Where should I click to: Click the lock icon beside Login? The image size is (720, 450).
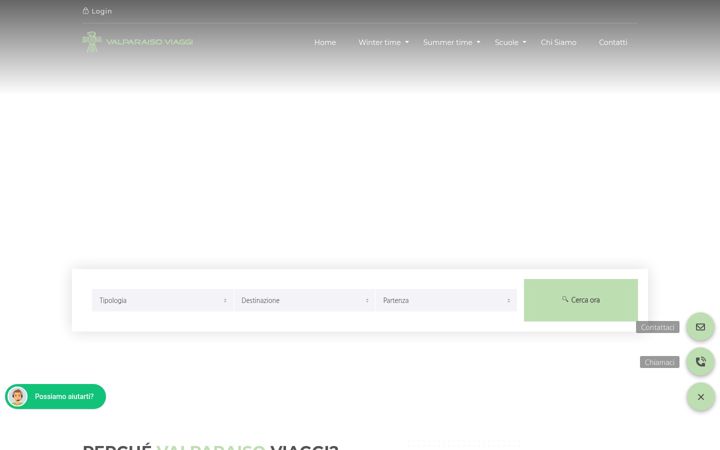point(85,11)
